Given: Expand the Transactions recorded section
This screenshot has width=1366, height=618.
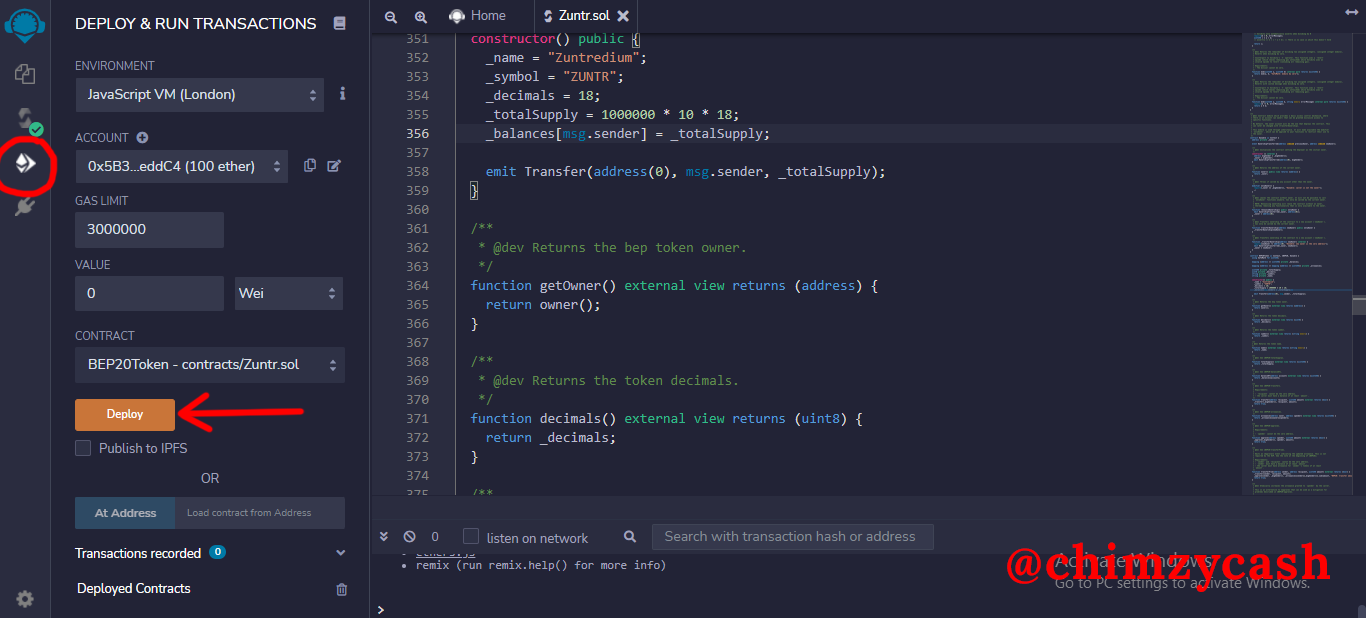Looking at the screenshot, I should point(341,553).
